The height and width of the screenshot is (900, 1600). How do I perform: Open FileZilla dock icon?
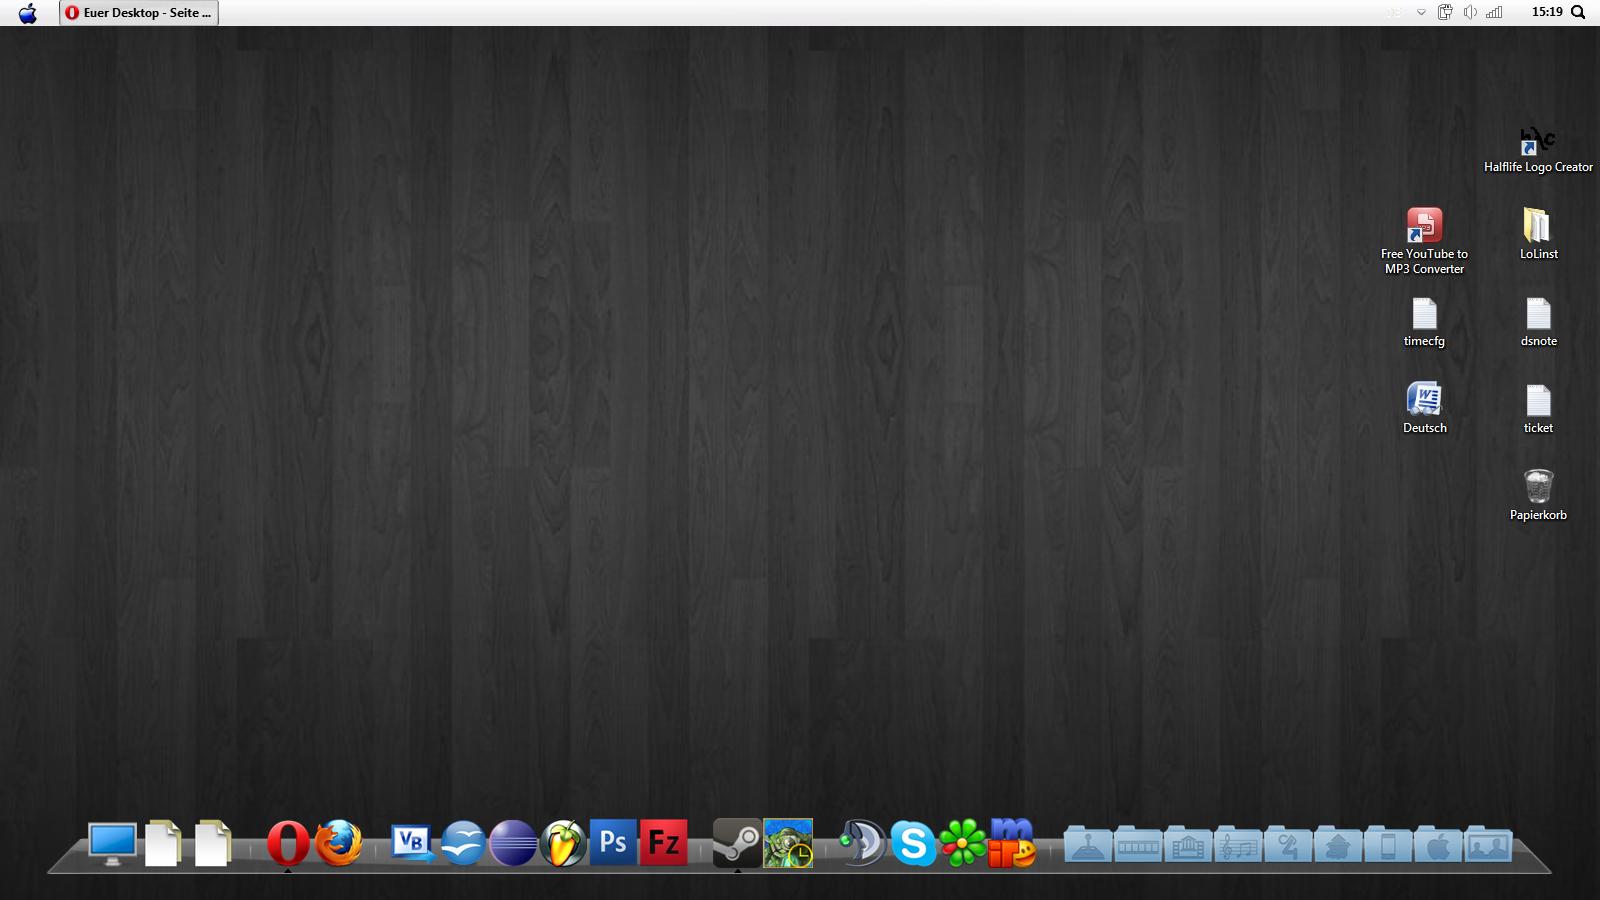(664, 843)
